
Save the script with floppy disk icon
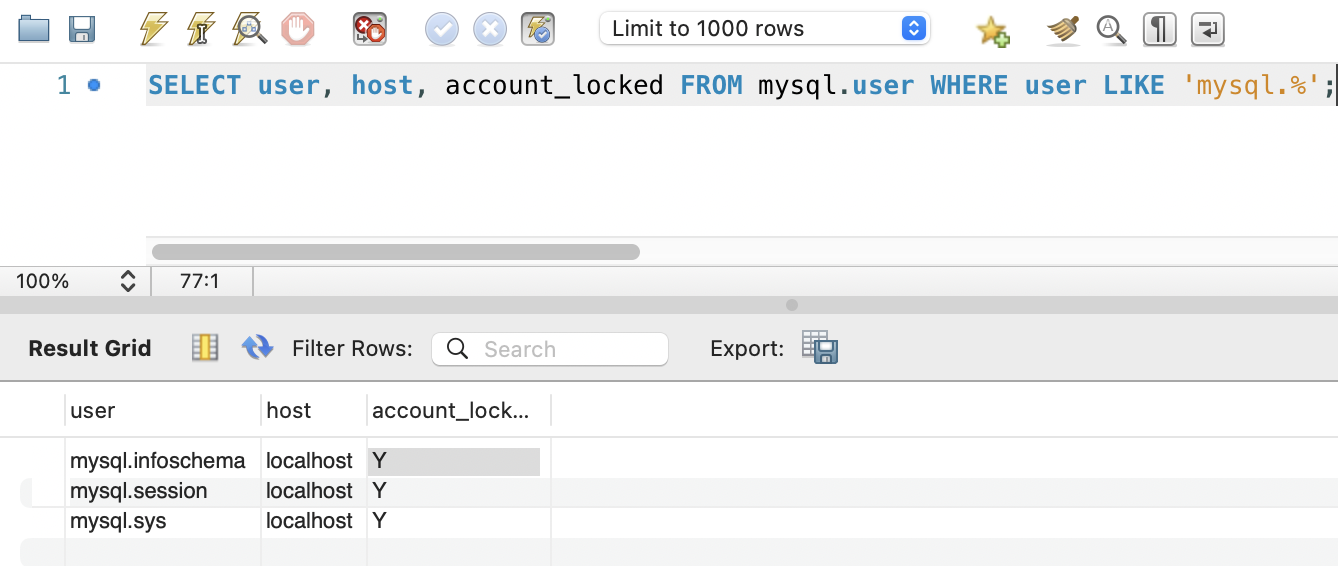pos(82,29)
